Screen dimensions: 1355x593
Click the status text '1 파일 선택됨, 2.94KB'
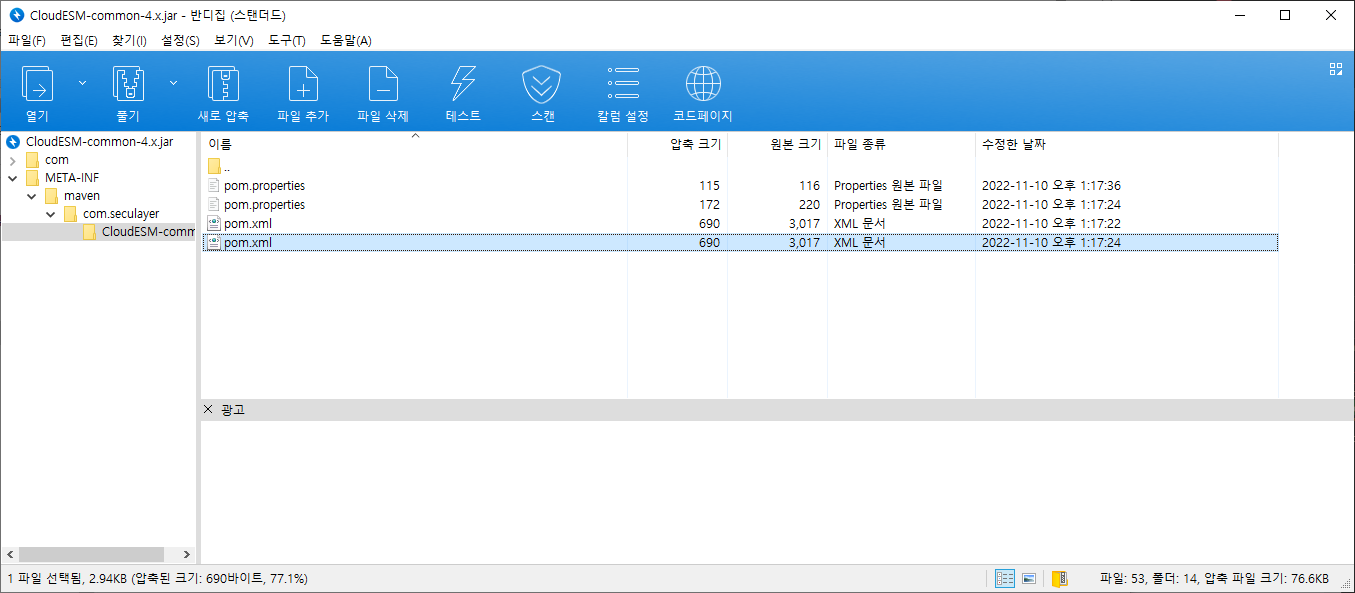click(x=68, y=578)
